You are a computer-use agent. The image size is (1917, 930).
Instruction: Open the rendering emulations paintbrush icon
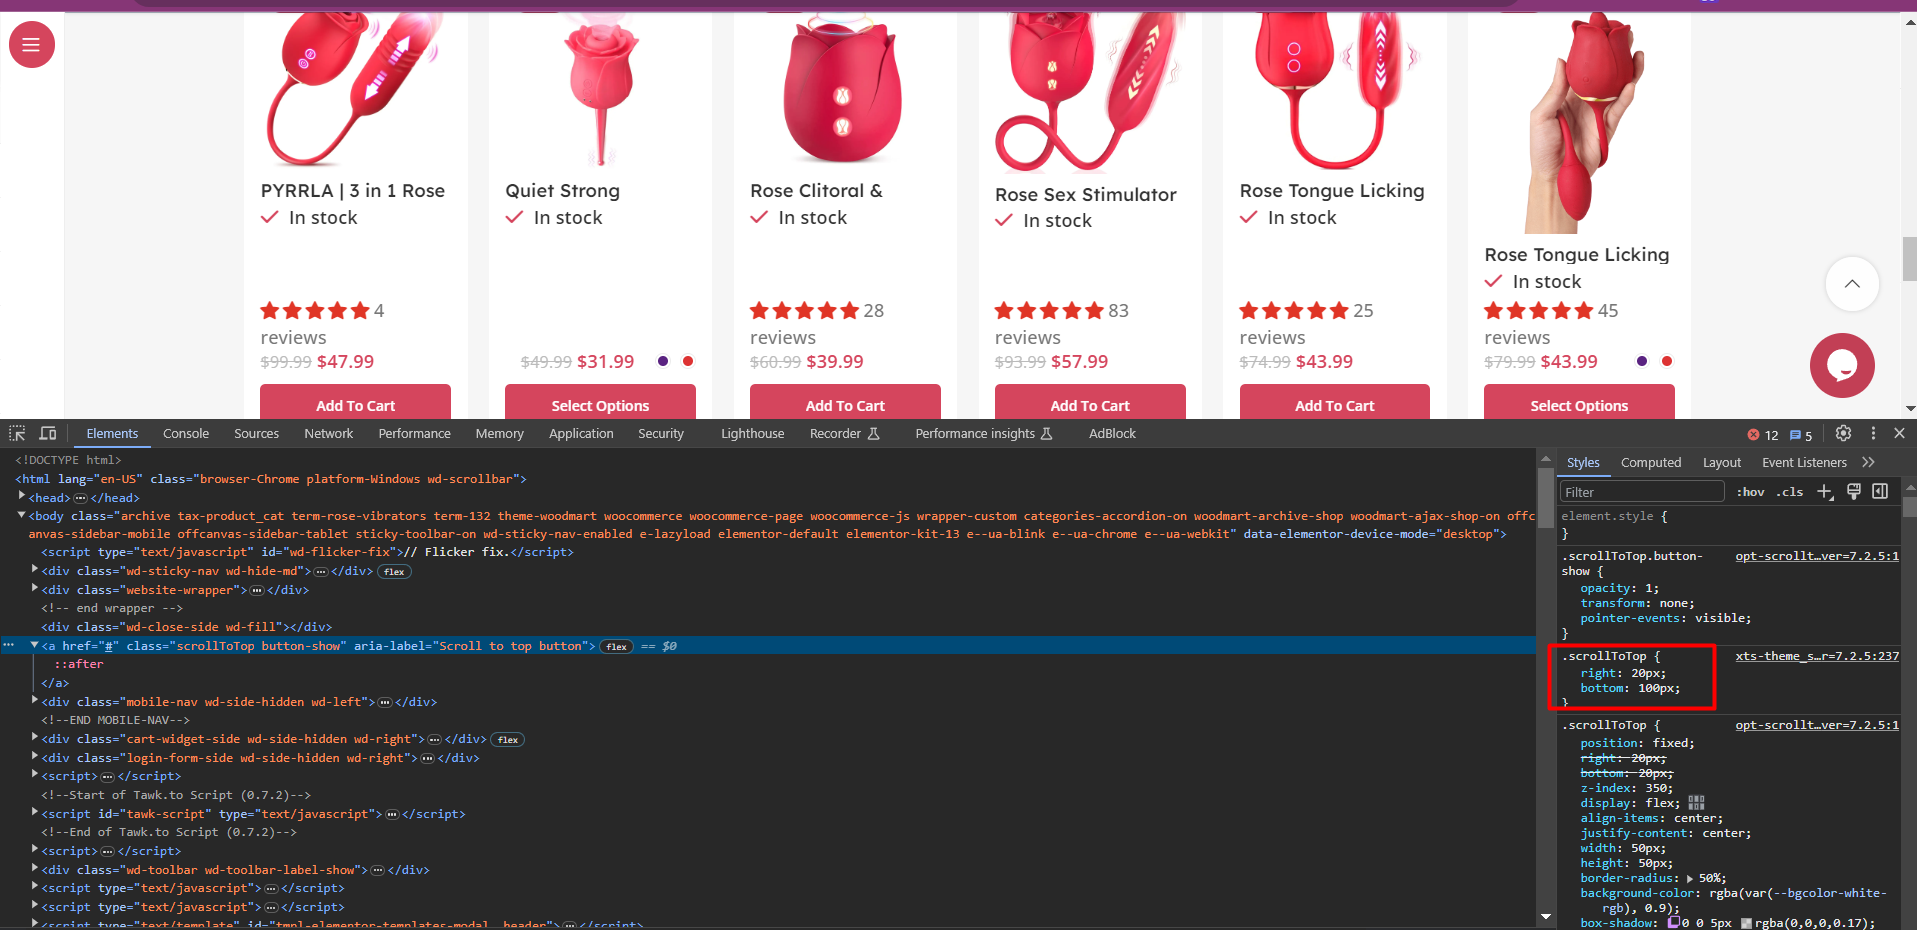point(1853,491)
